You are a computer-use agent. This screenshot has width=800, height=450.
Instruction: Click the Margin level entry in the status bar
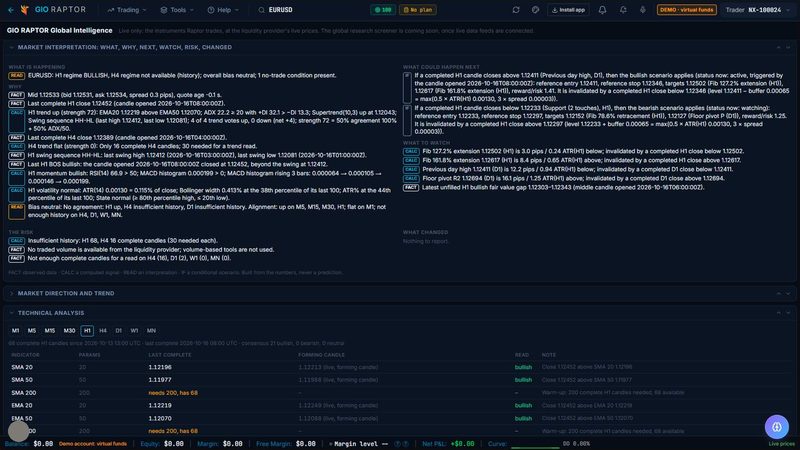[x=358, y=444]
